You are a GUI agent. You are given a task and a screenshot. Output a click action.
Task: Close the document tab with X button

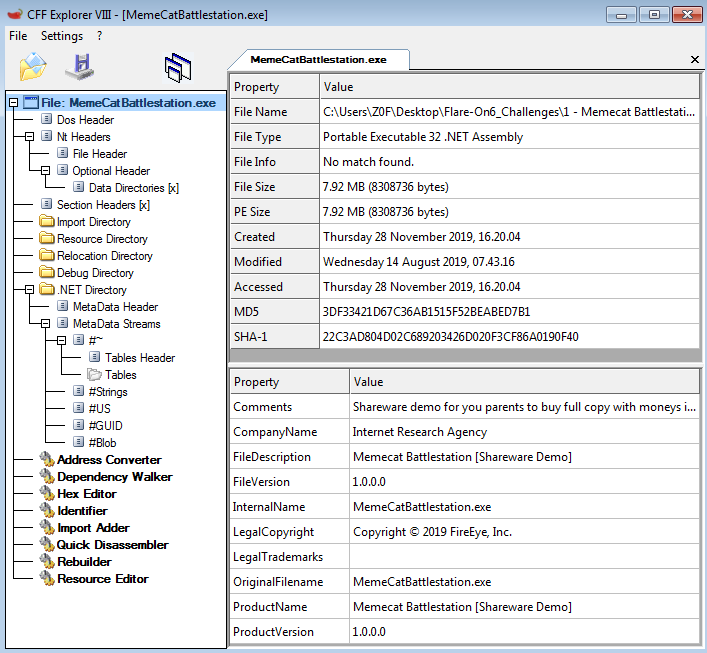[x=695, y=60]
